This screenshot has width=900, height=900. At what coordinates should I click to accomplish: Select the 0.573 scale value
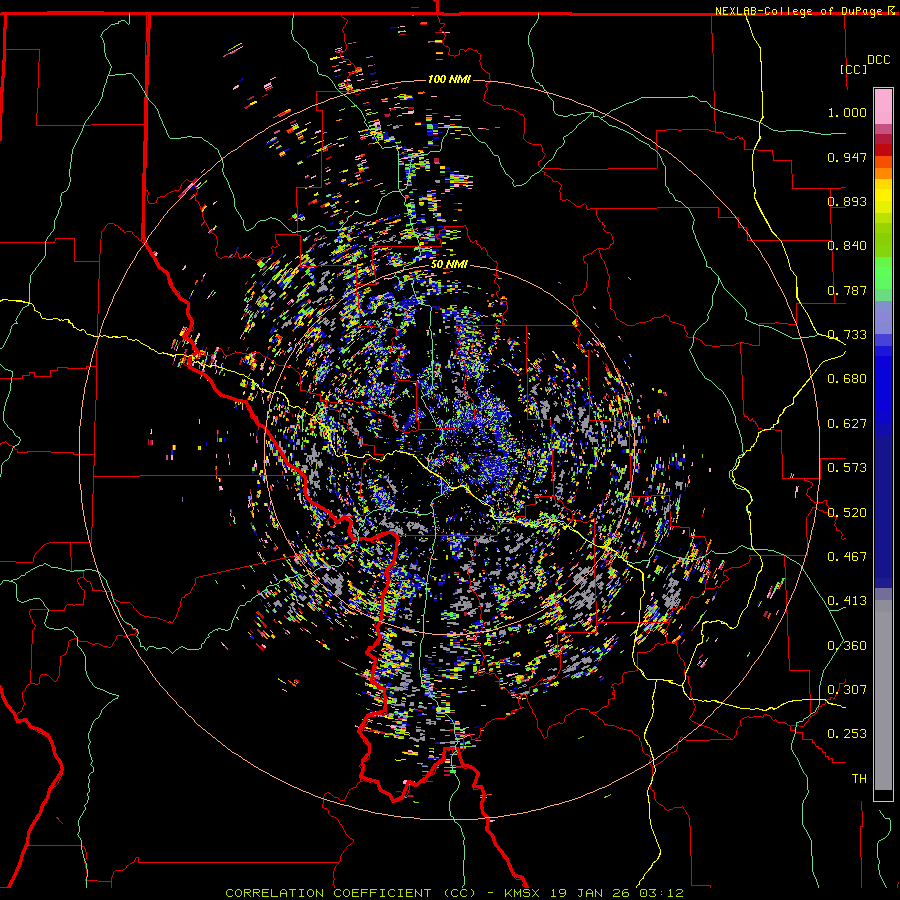(847, 468)
